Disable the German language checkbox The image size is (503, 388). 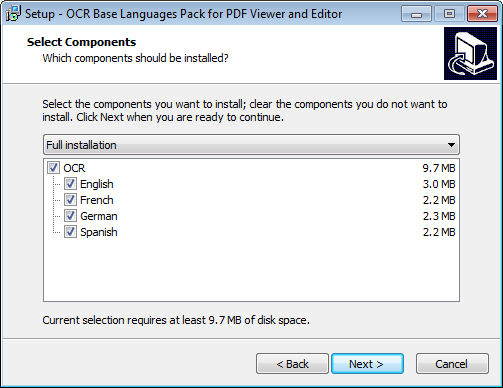point(70,216)
